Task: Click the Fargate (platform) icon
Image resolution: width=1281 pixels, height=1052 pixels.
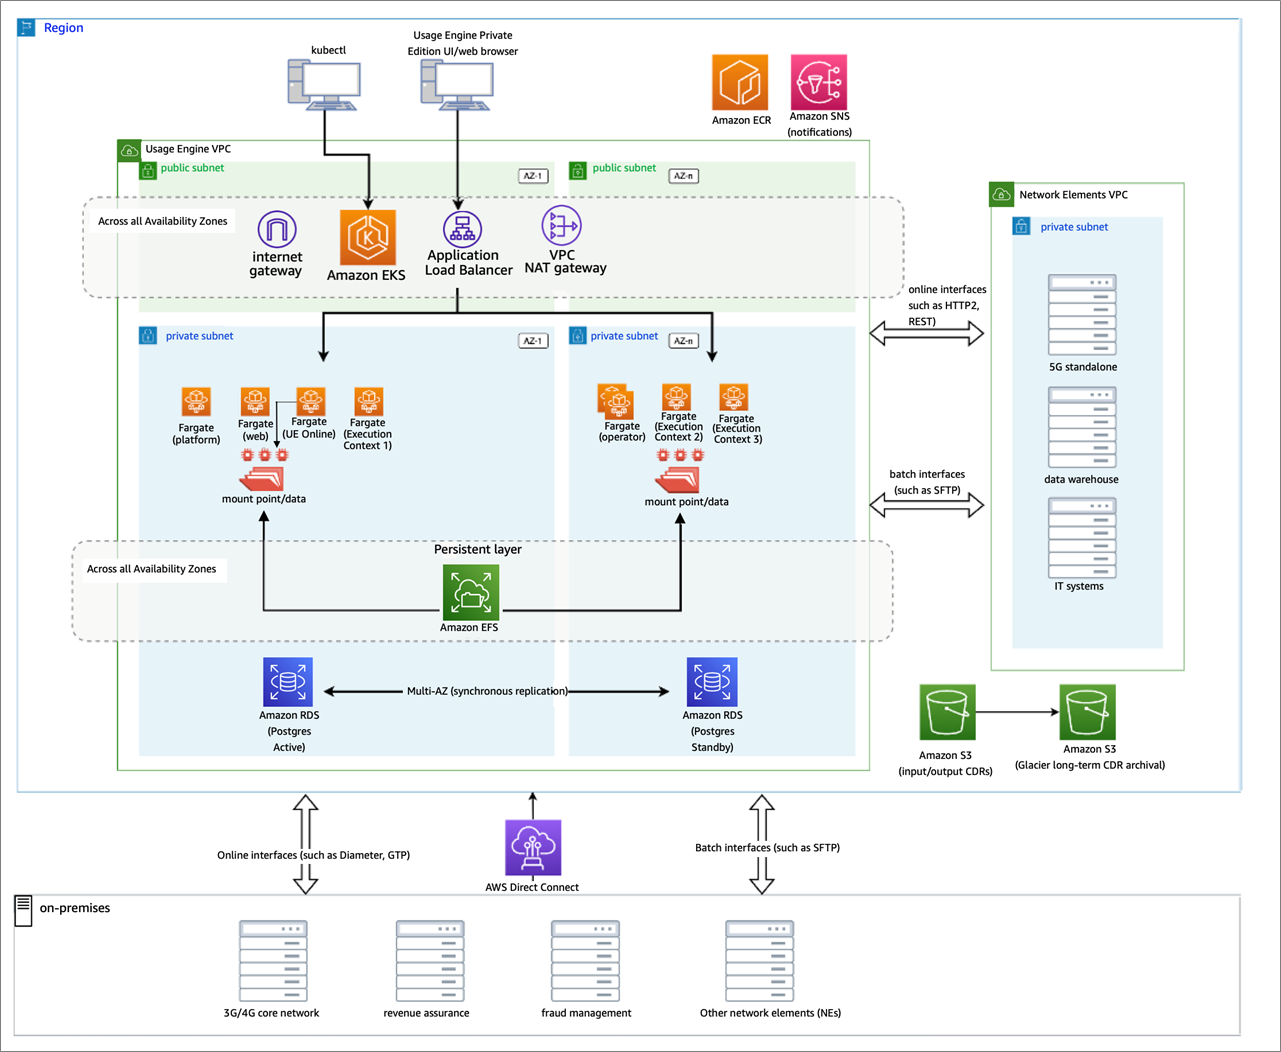Action: click(x=196, y=402)
